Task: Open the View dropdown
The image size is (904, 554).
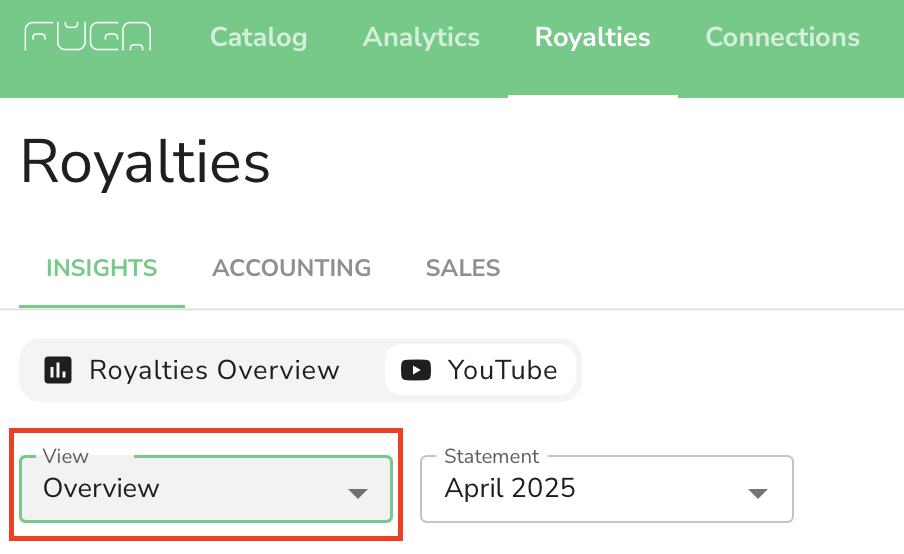Action: pyautogui.click(x=206, y=489)
